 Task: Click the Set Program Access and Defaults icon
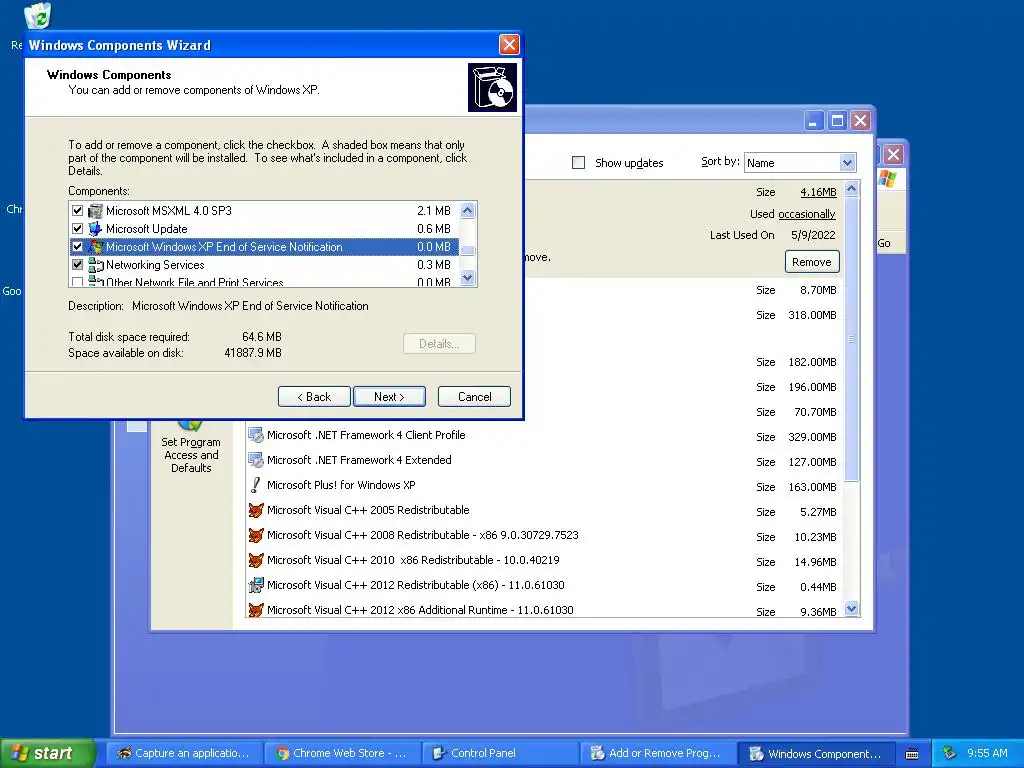pos(190,424)
